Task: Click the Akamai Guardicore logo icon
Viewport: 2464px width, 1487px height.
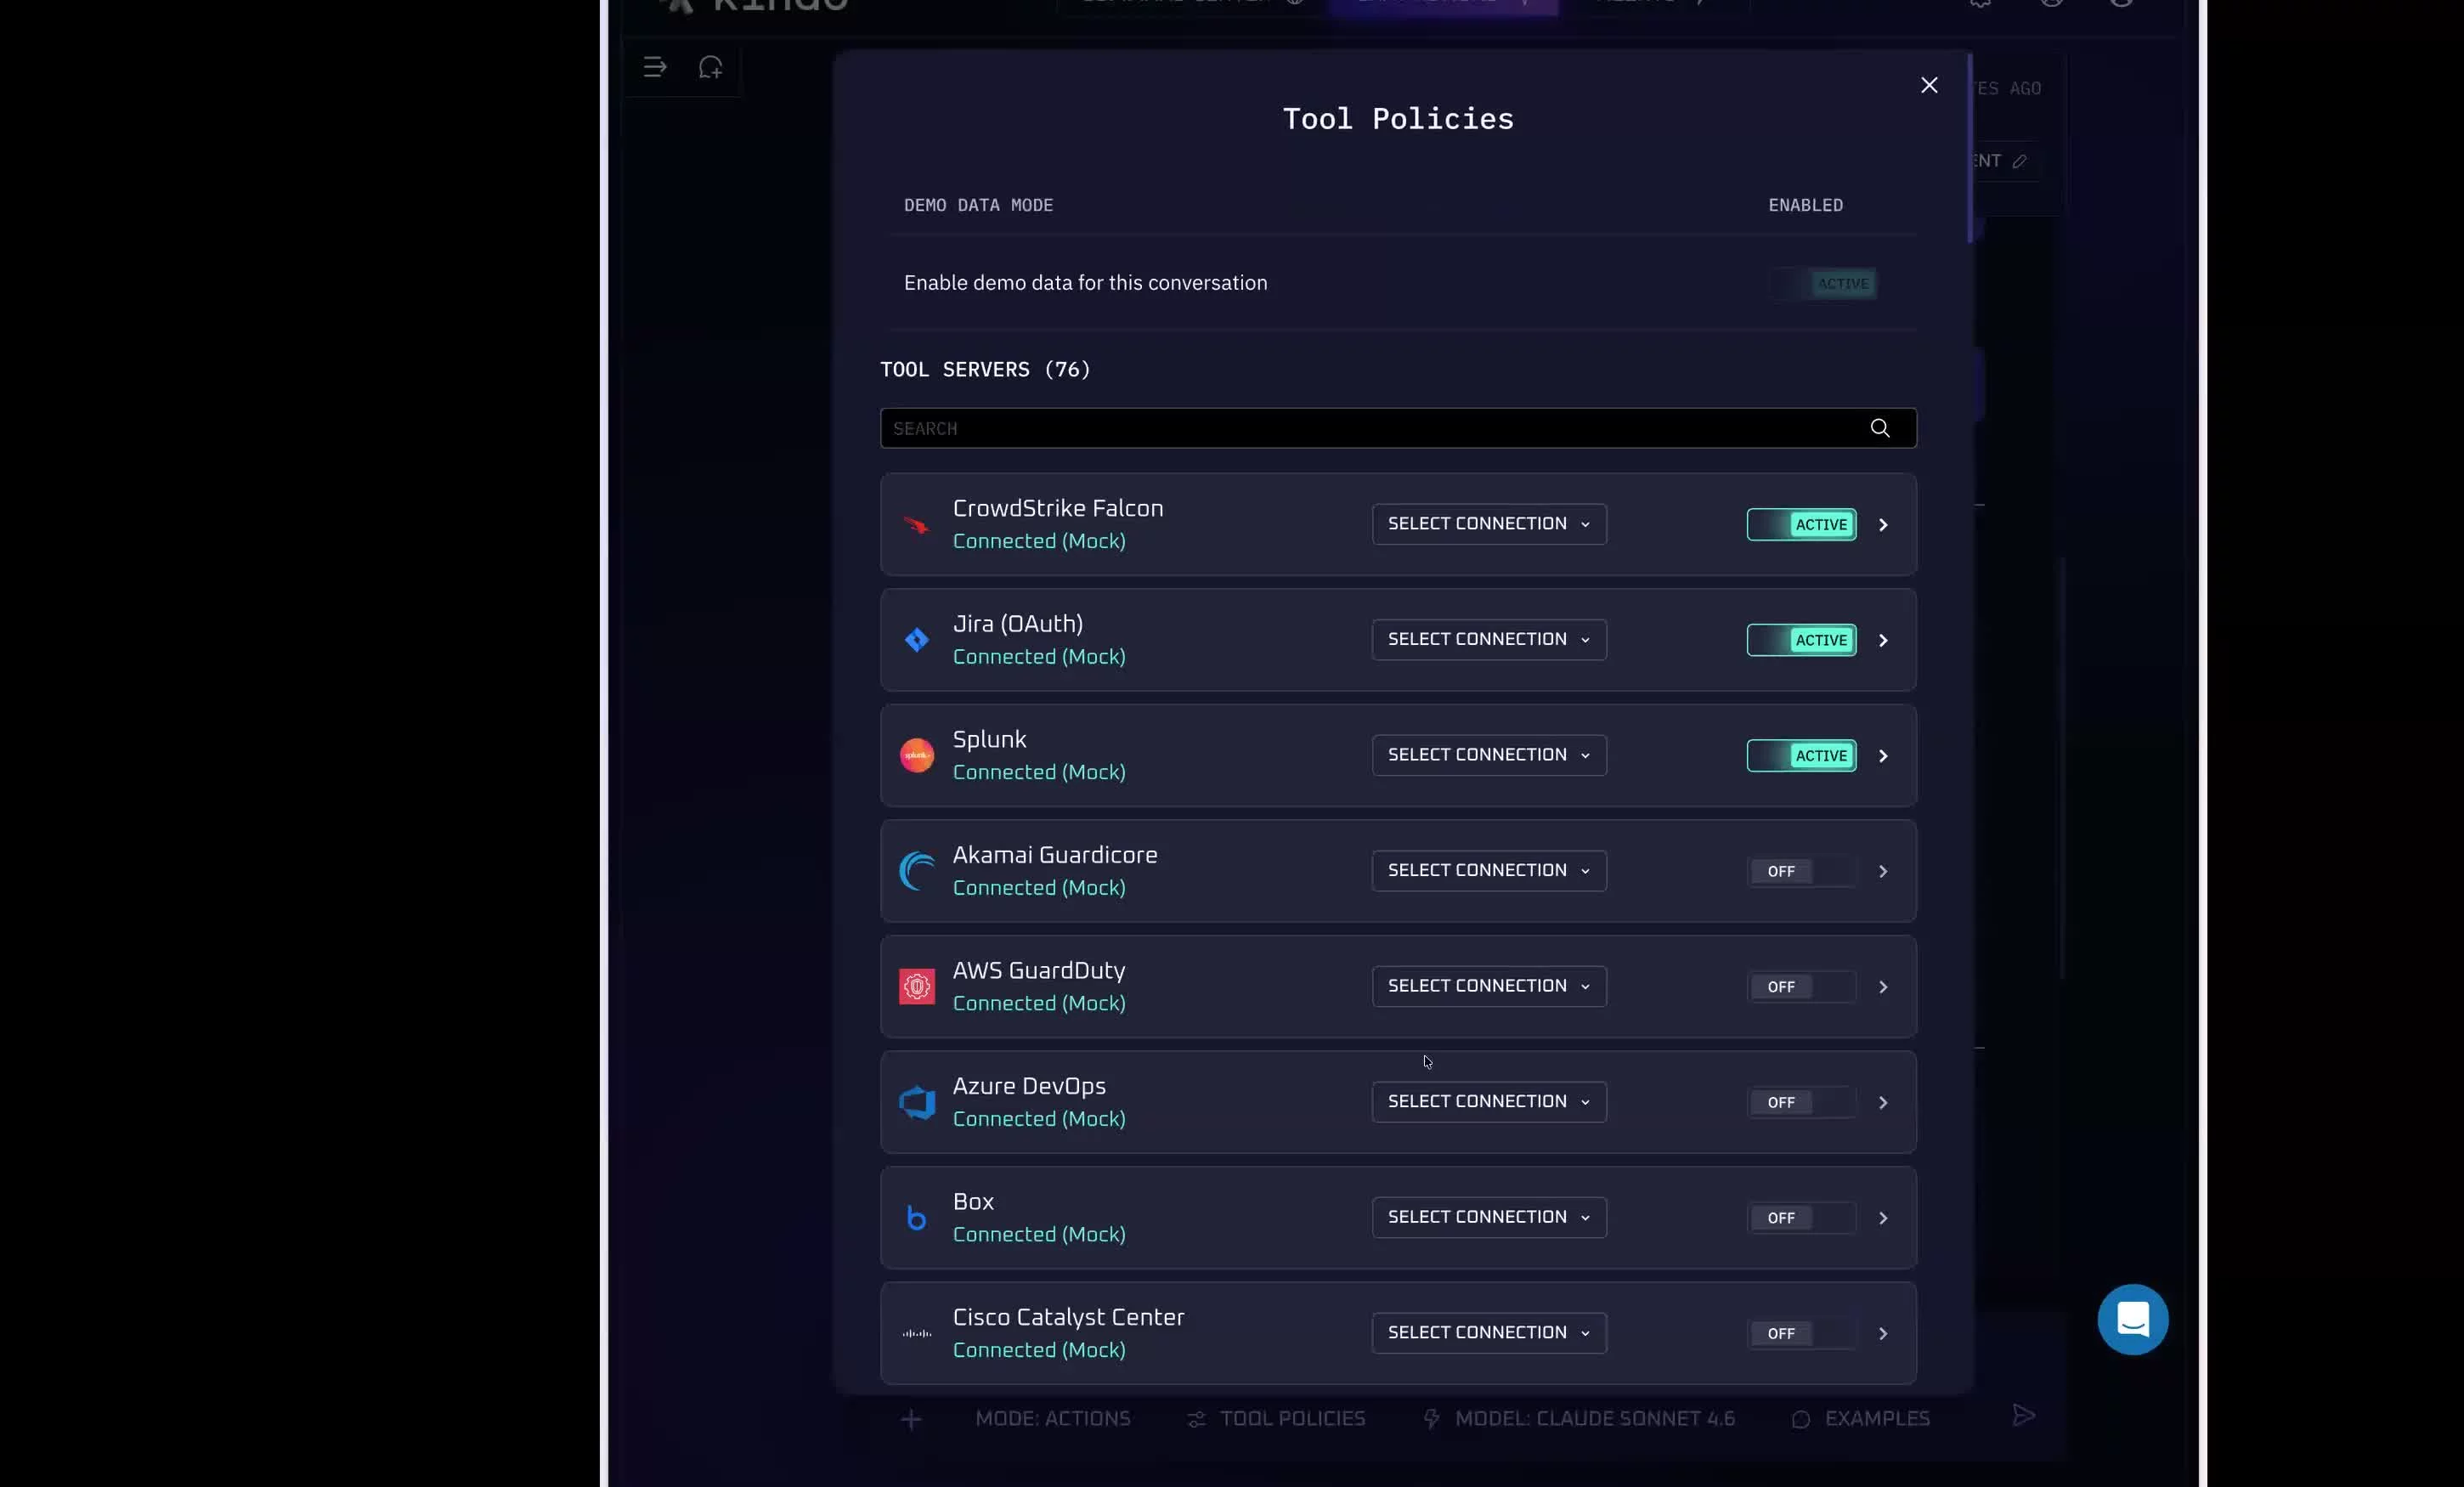Action: click(916, 871)
